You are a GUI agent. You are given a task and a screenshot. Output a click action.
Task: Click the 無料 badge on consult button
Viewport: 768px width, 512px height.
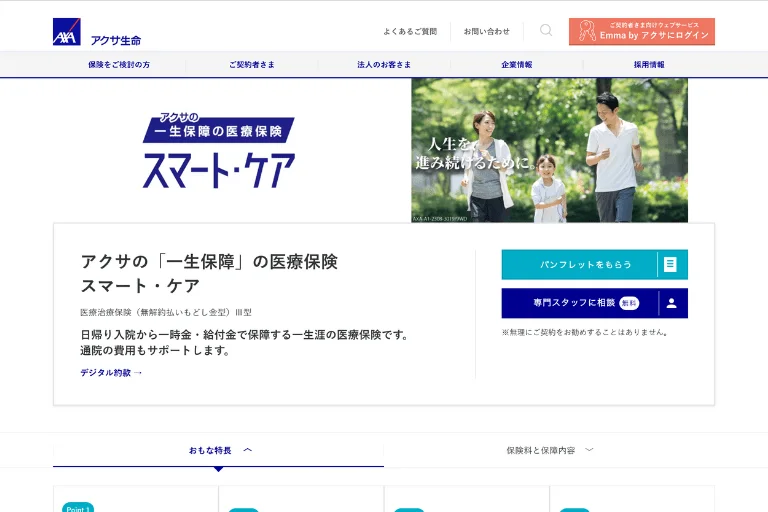tap(629, 303)
